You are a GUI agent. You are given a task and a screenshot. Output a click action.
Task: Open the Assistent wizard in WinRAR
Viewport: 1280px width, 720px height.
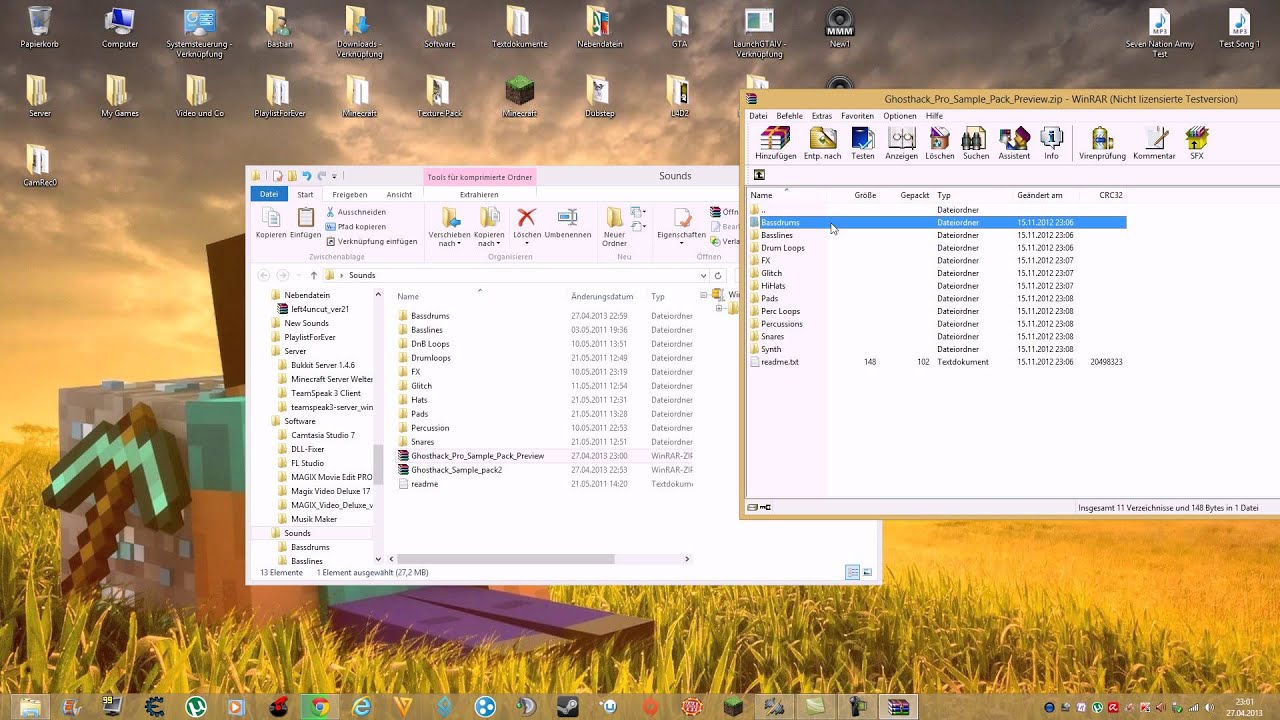coord(1014,143)
